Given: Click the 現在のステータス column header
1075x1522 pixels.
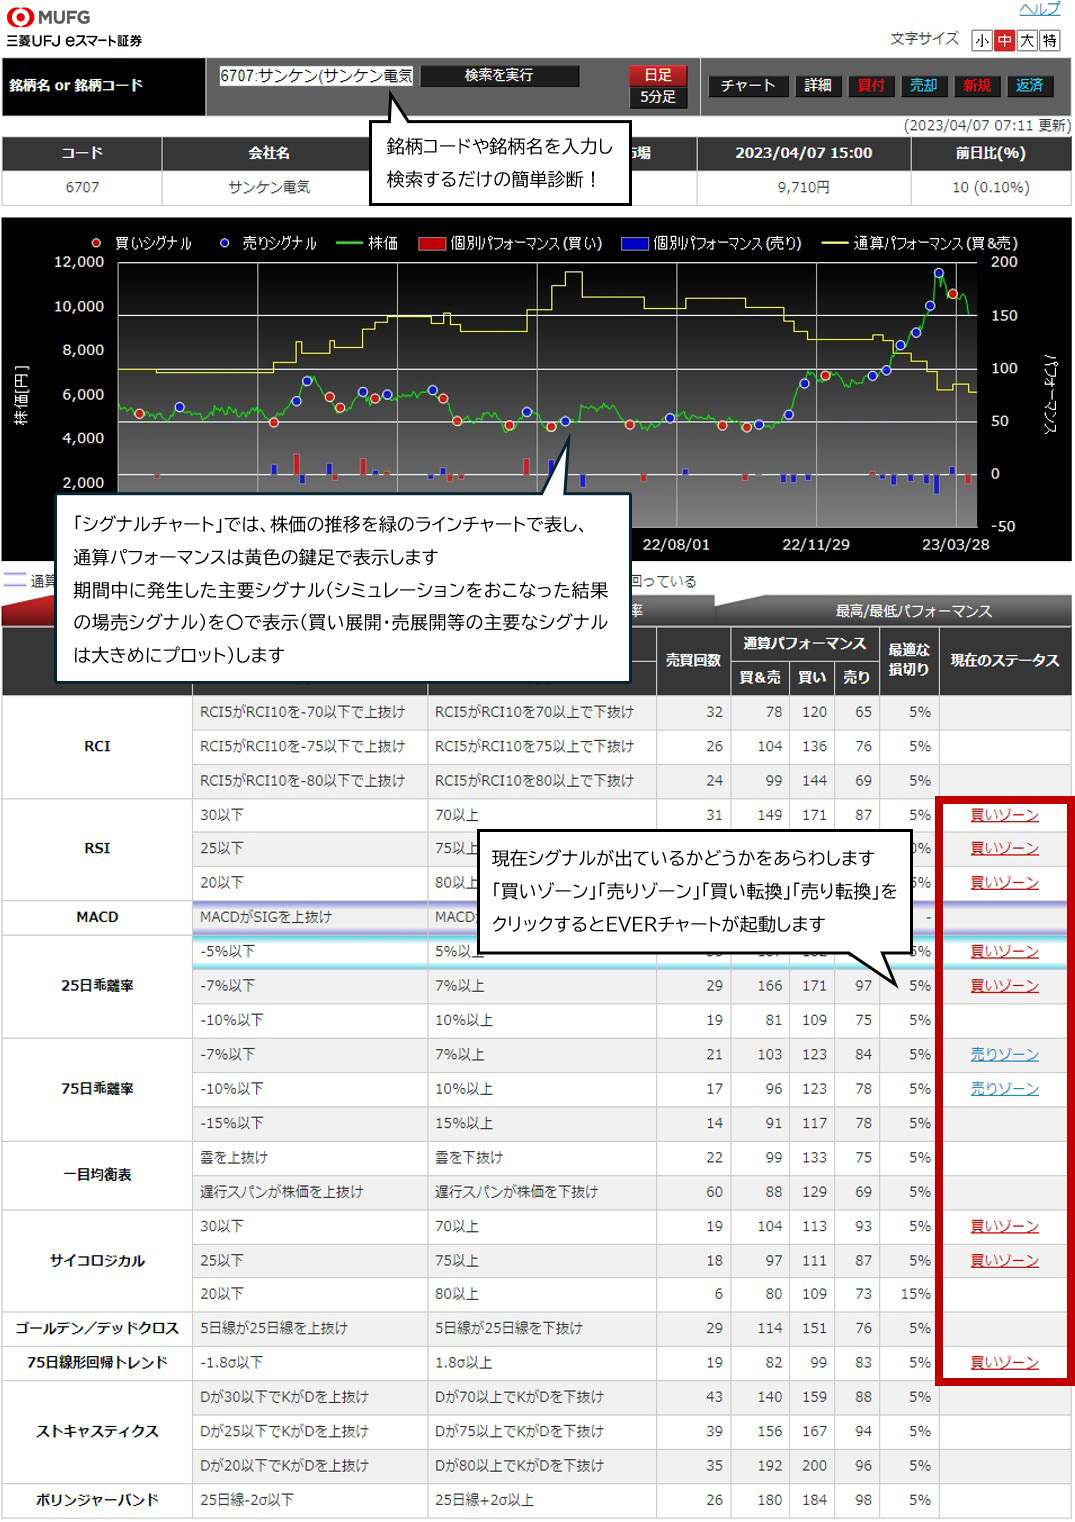Looking at the screenshot, I should click(x=1004, y=660).
